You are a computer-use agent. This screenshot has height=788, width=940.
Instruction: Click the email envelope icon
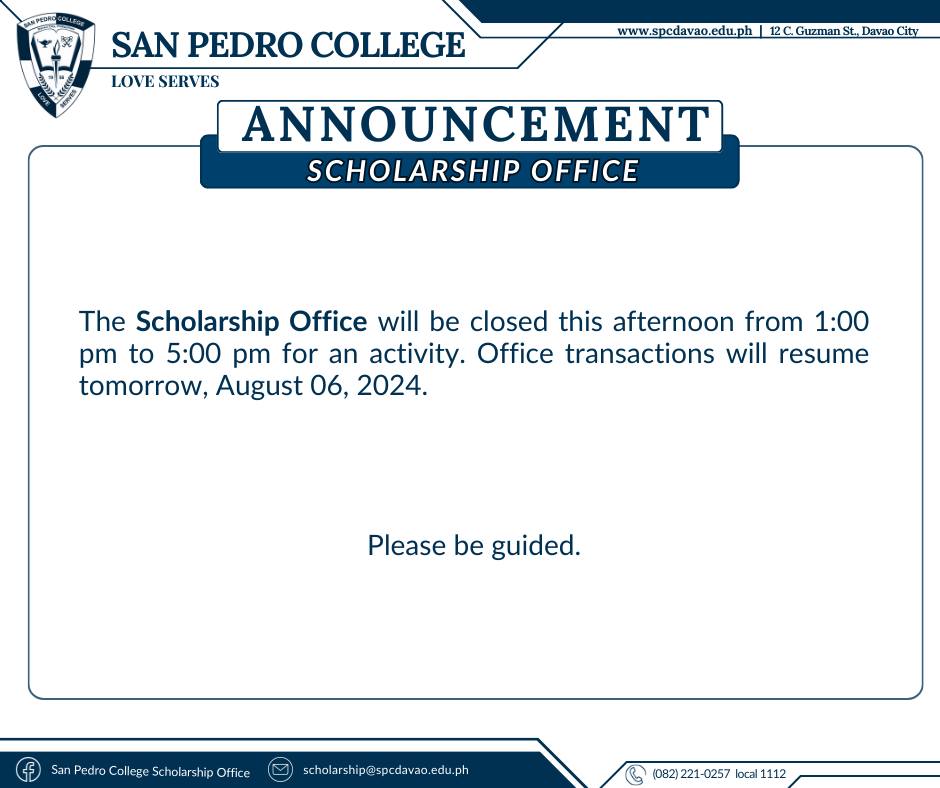click(x=280, y=769)
